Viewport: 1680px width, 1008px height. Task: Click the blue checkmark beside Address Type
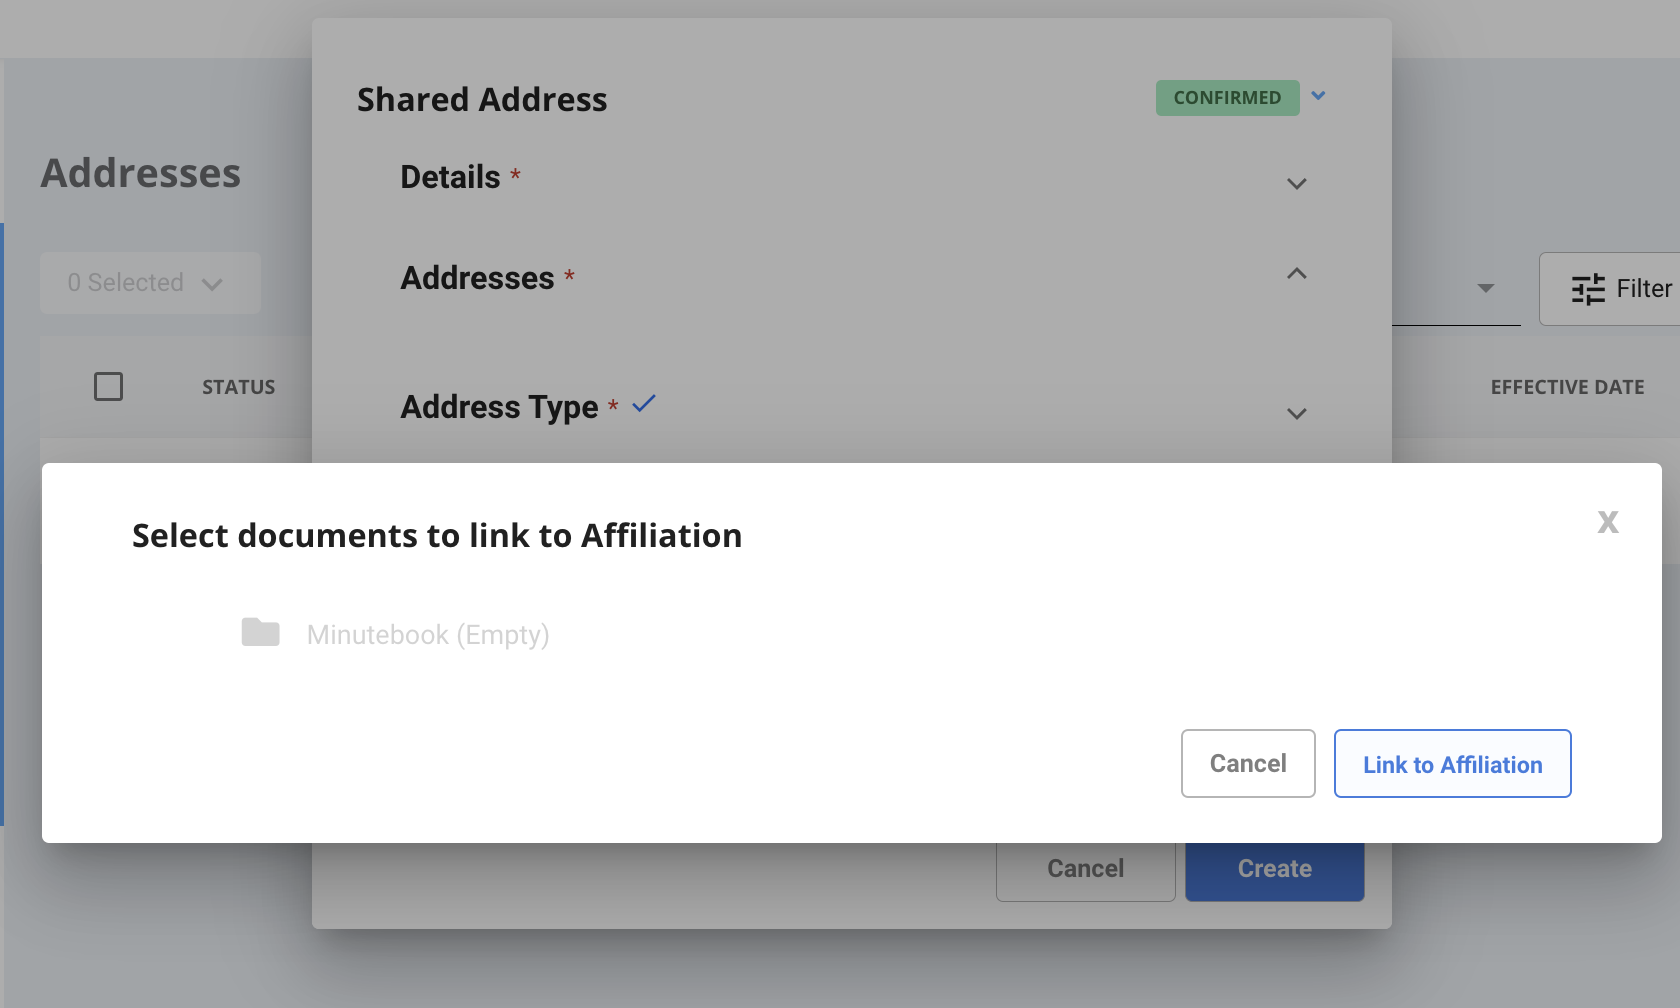(x=643, y=404)
